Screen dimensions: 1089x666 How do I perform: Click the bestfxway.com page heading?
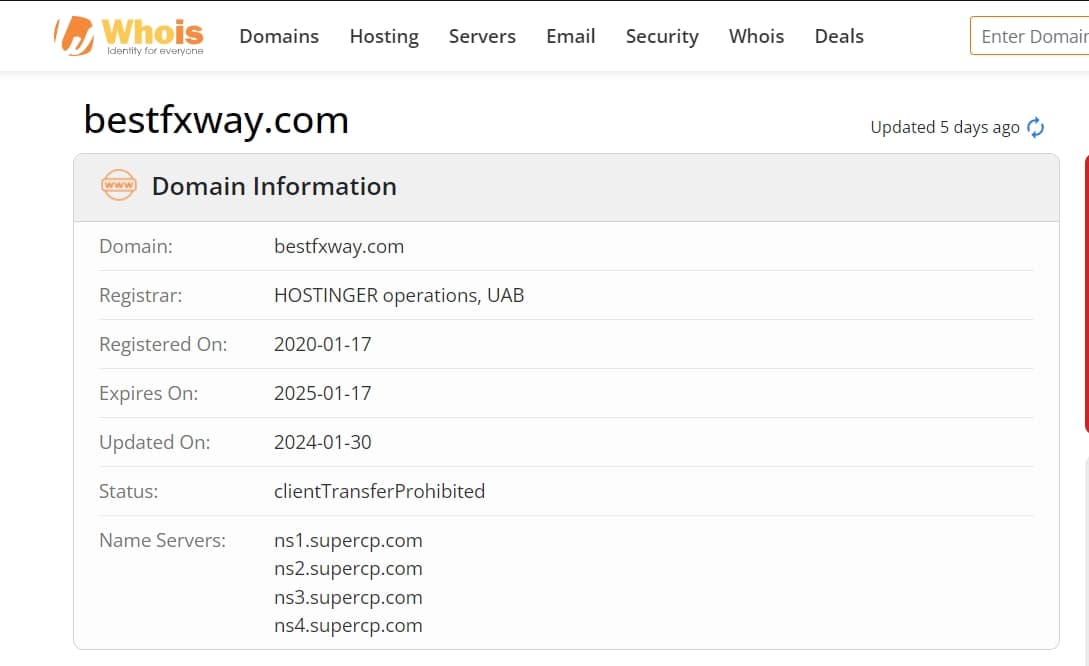216,120
